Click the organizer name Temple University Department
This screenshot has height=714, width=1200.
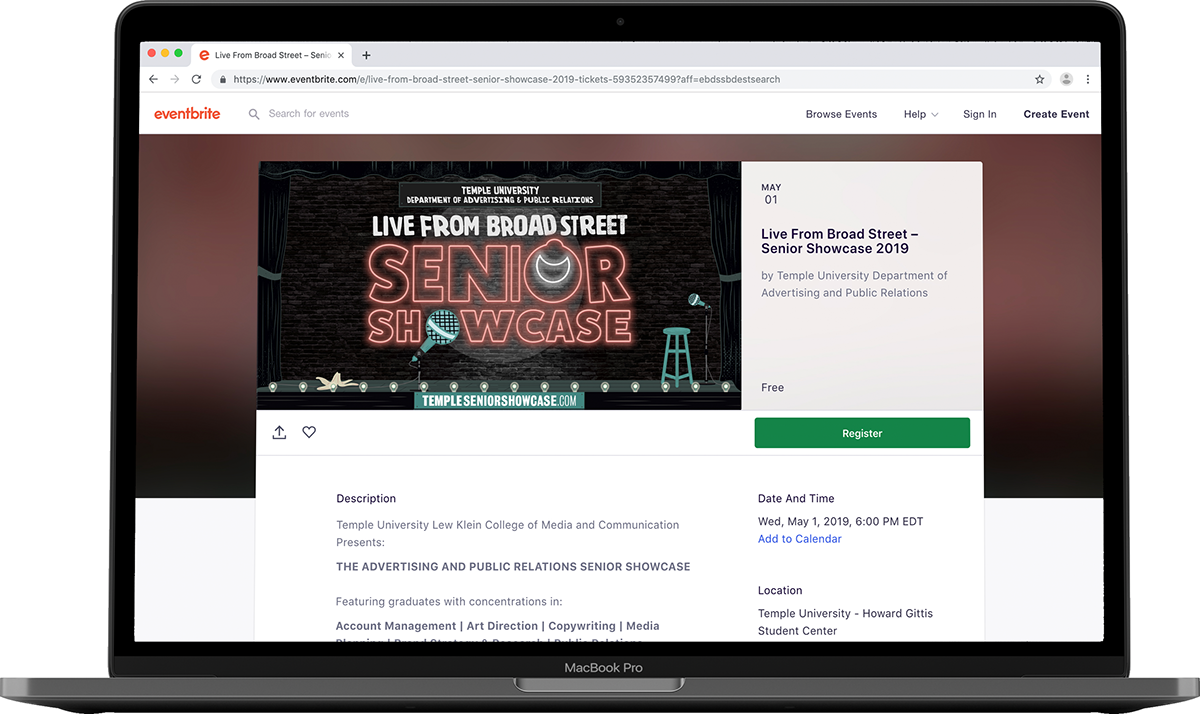coord(854,284)
